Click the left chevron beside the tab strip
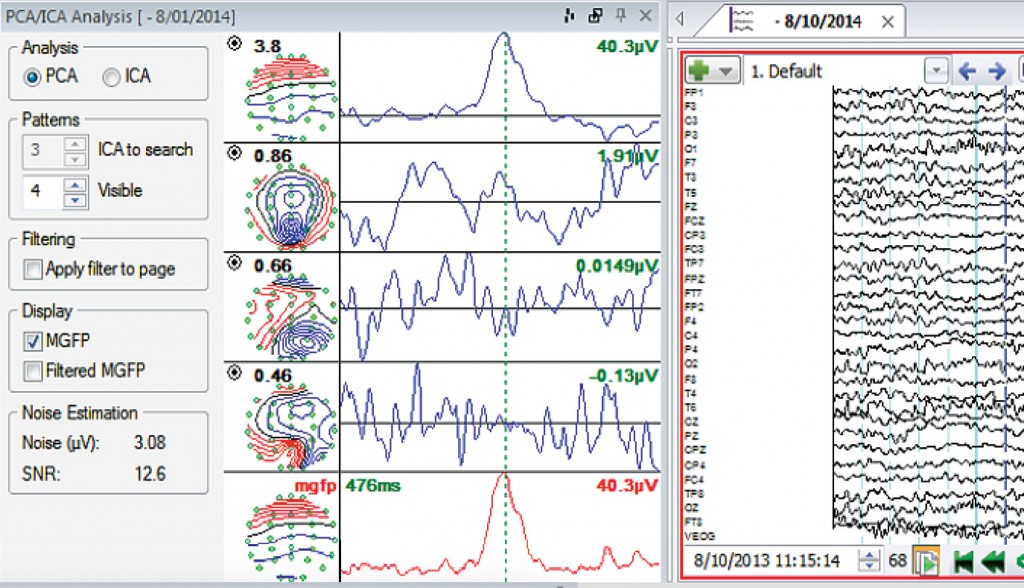The width and height of the screenshot is (1024, 588). tap(679, 19)
